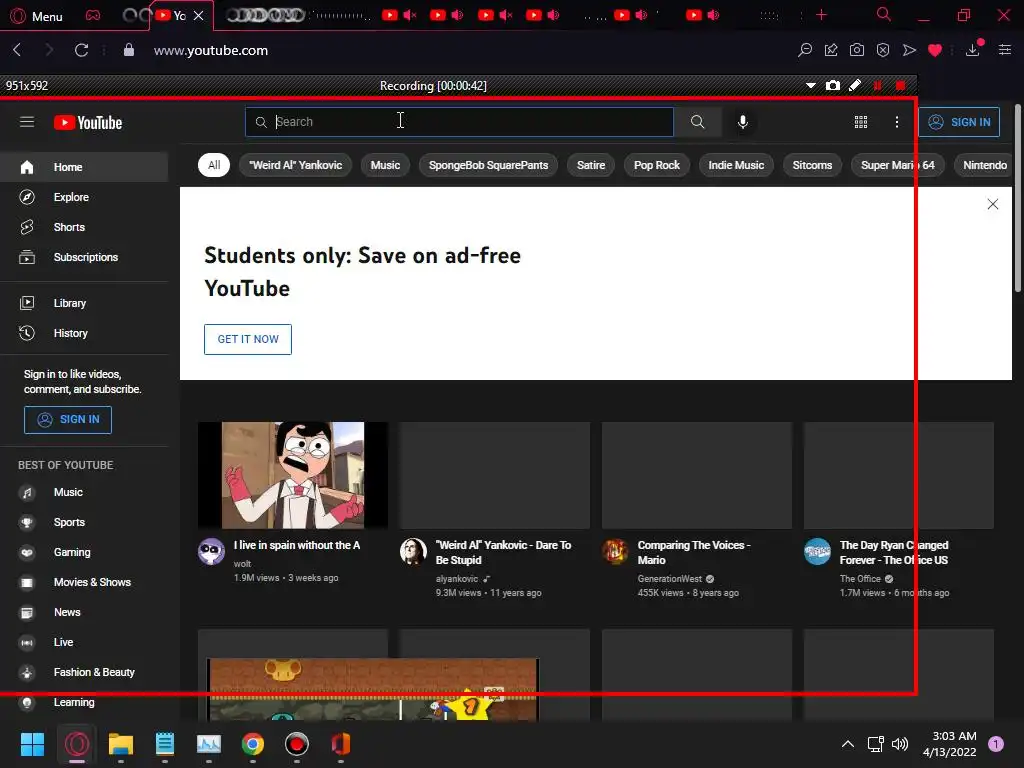The height and width of the screenshot is (768, 1024).
Task: Pause the screen recording
Action: coord(877,85)
